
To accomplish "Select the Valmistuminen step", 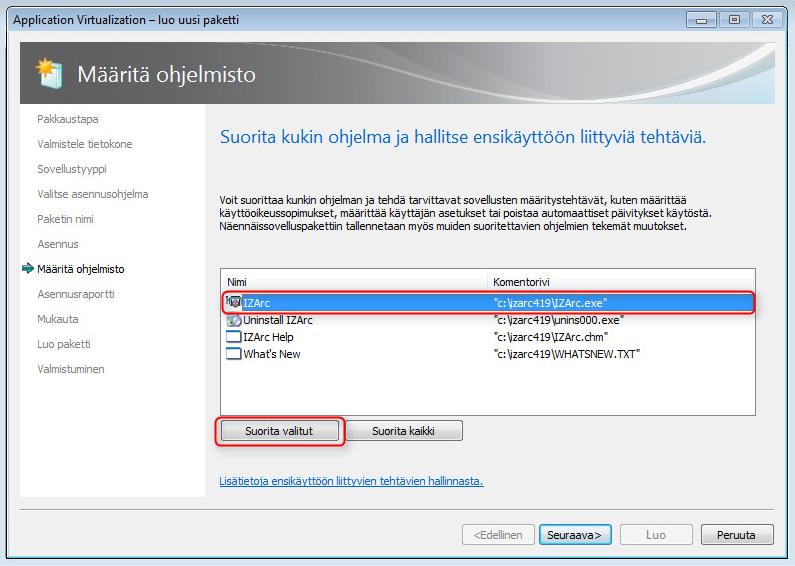I will tap(71, 369).
